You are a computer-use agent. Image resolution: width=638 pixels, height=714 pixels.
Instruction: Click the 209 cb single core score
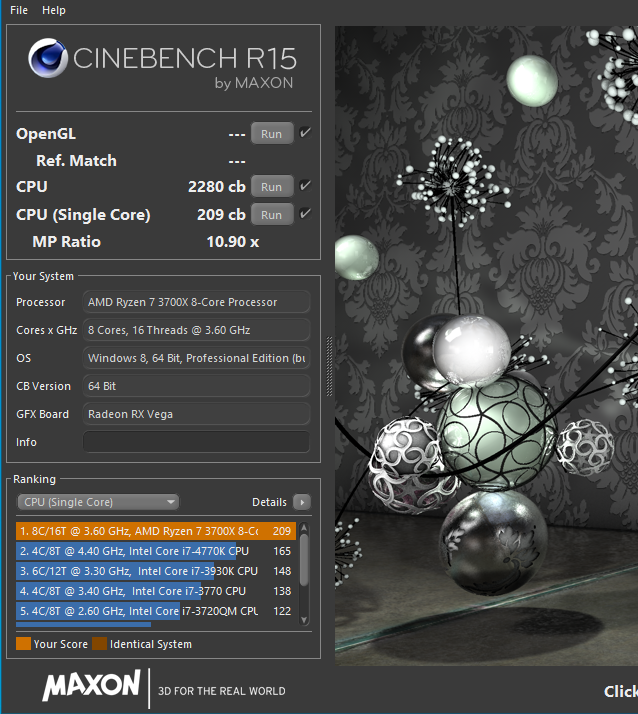(221, 214)
